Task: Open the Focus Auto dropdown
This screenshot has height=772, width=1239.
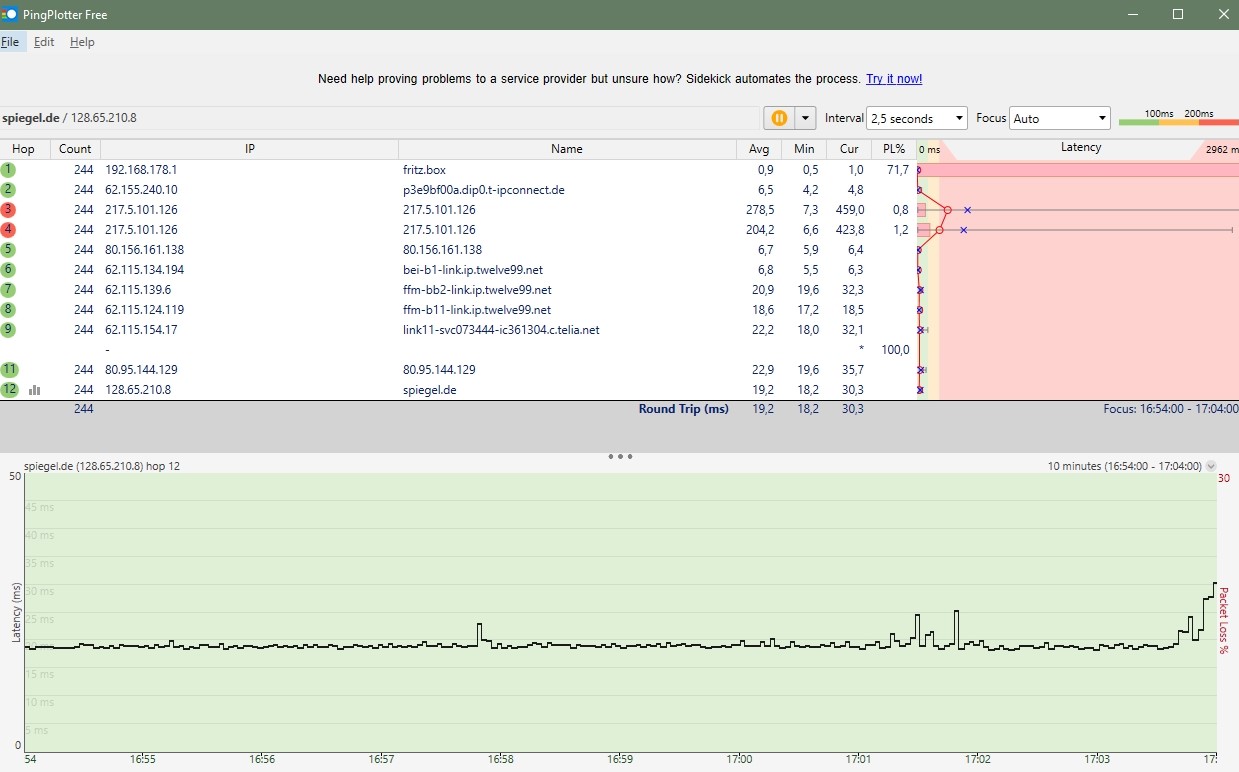Action: (1060, 118)
